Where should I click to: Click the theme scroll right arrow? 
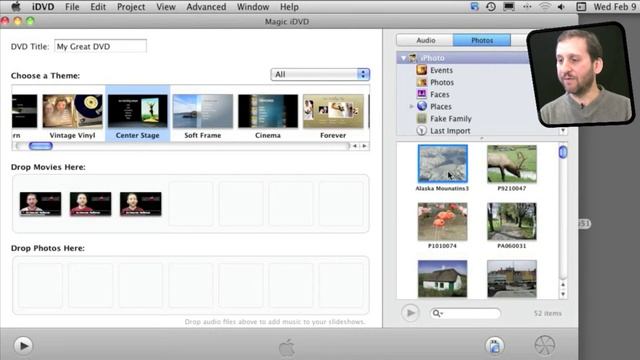(x=364, y=146)
